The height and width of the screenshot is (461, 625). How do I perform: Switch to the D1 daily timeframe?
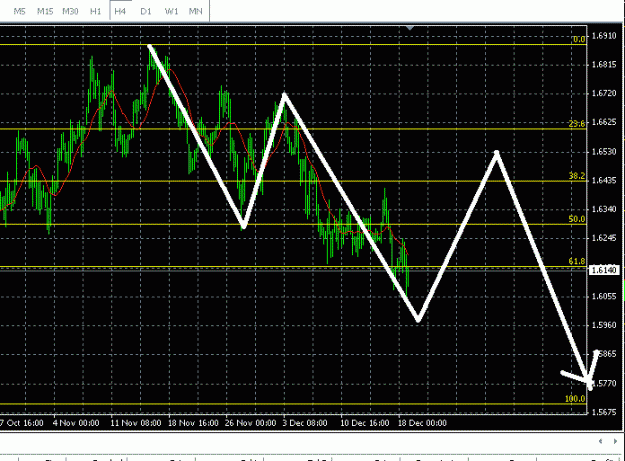tap(145, 11)
